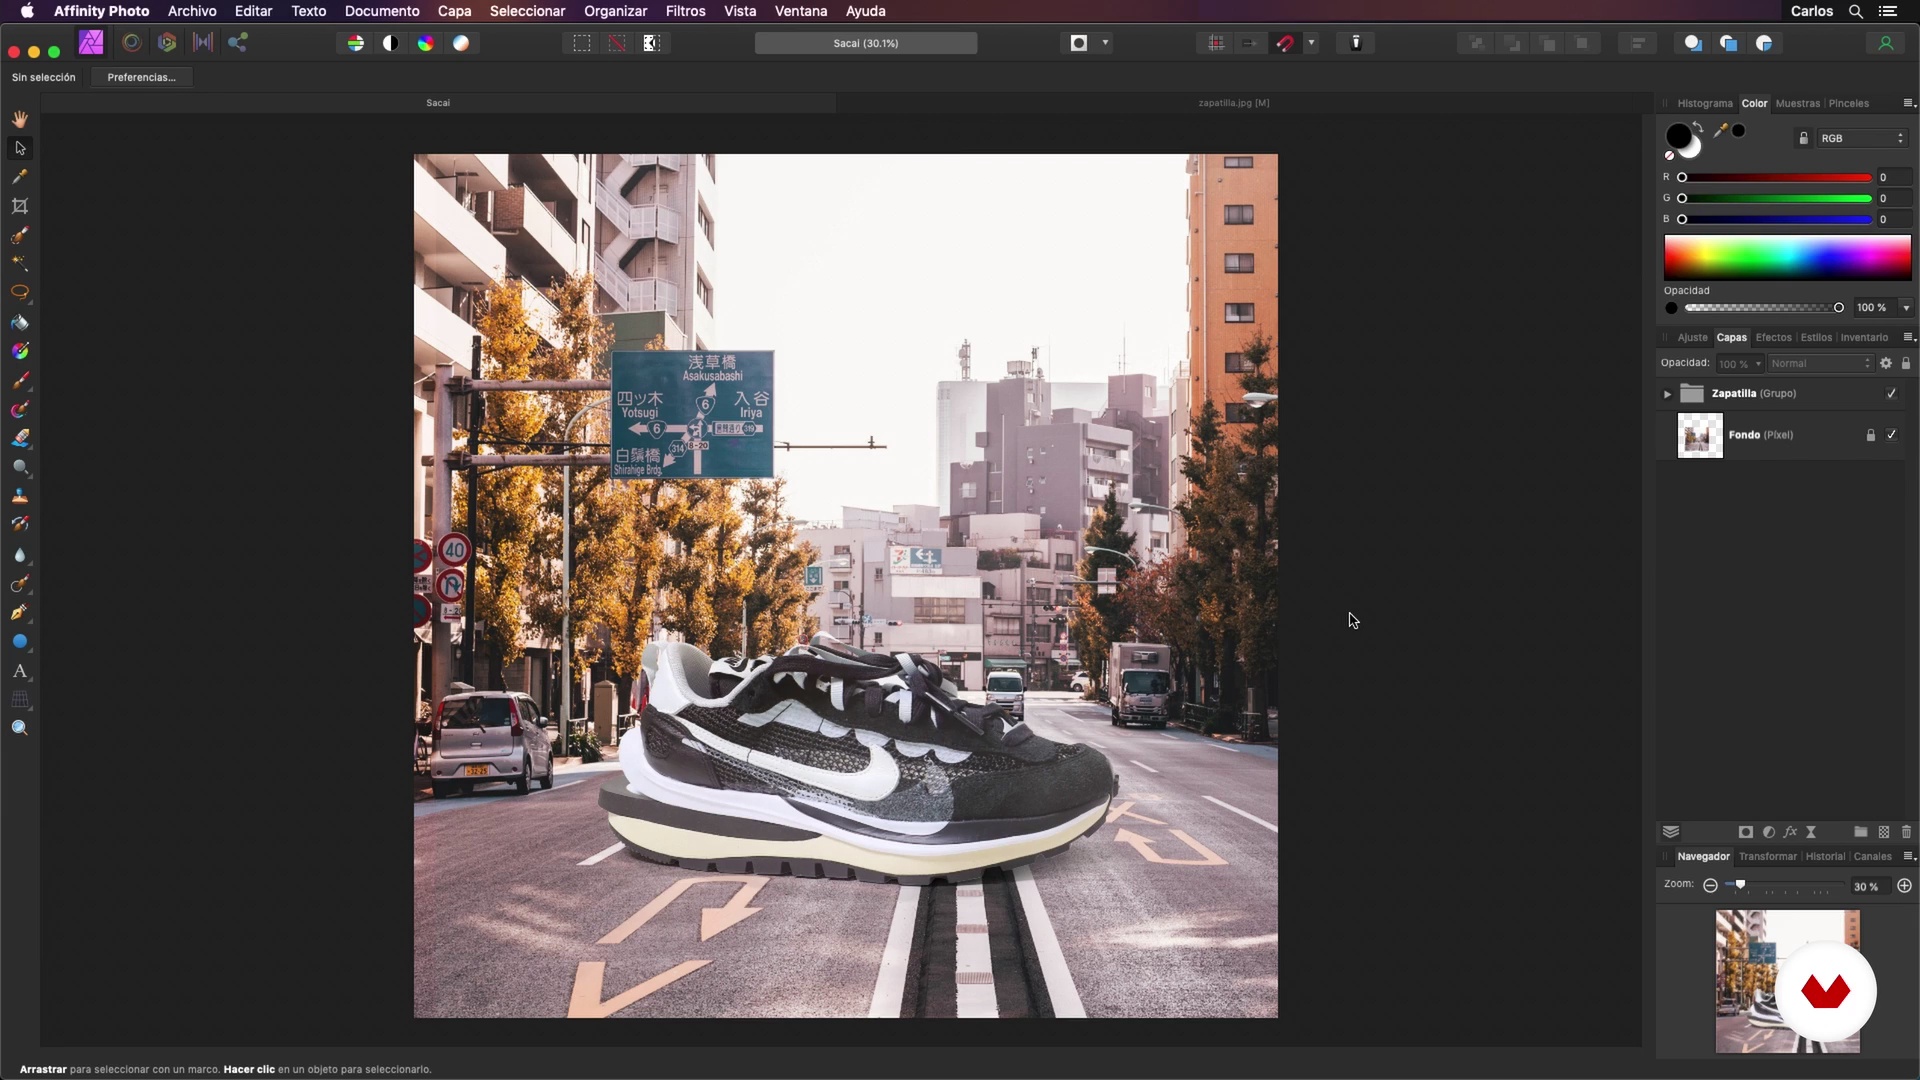Set no color using the none swatch
This screenshot has height=1080, width=1920.
coord(1669,156)
